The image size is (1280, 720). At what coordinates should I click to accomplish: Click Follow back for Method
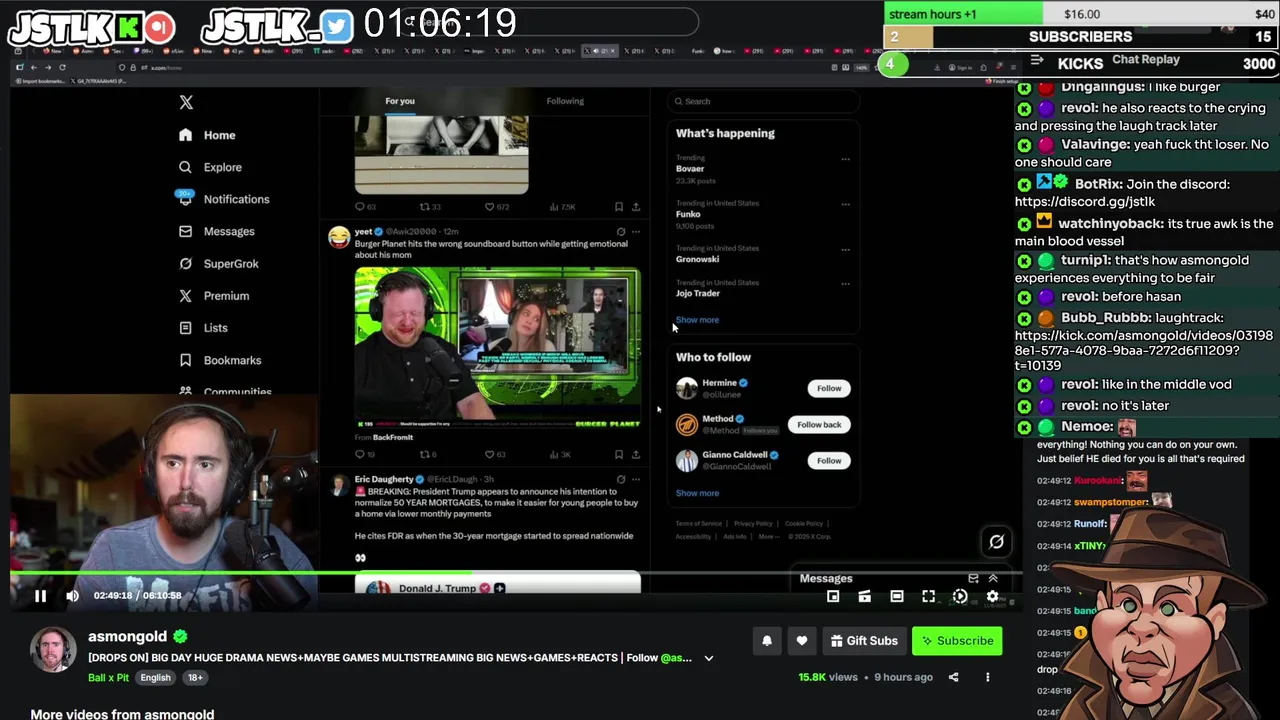coord(819,424)
